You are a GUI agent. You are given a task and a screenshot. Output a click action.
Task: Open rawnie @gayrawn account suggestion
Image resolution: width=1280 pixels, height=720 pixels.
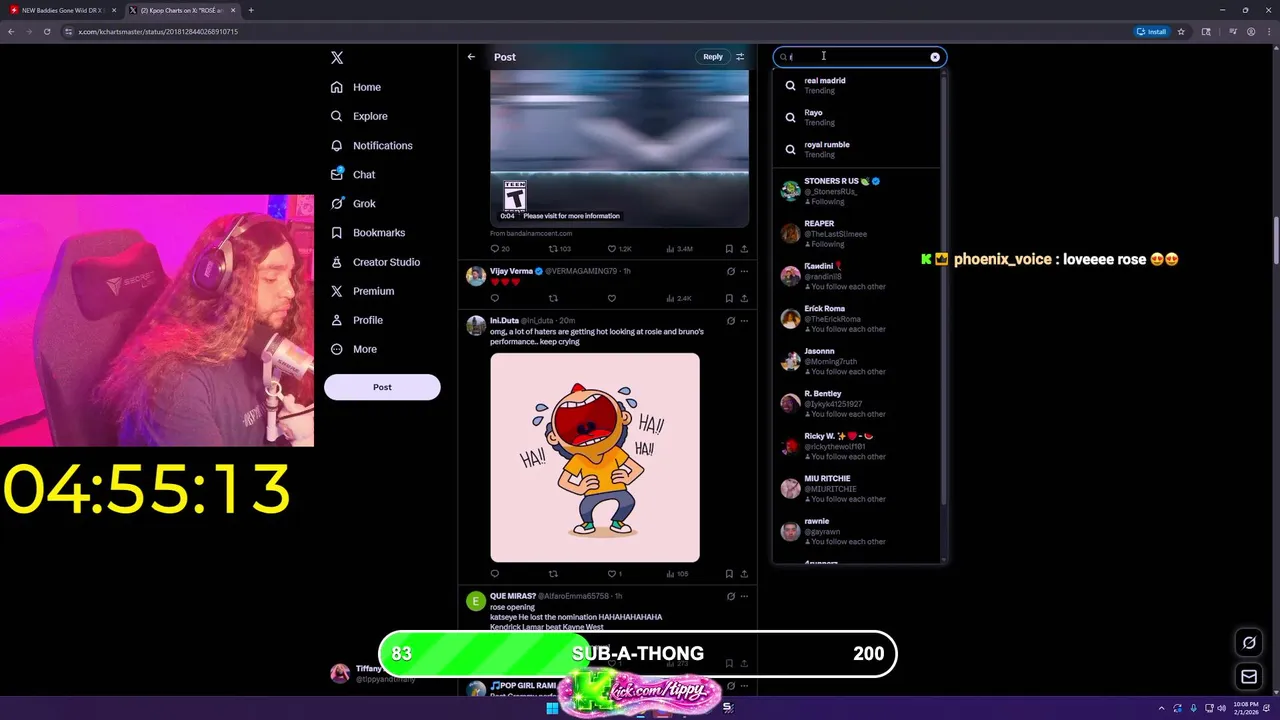coord(858,531)
